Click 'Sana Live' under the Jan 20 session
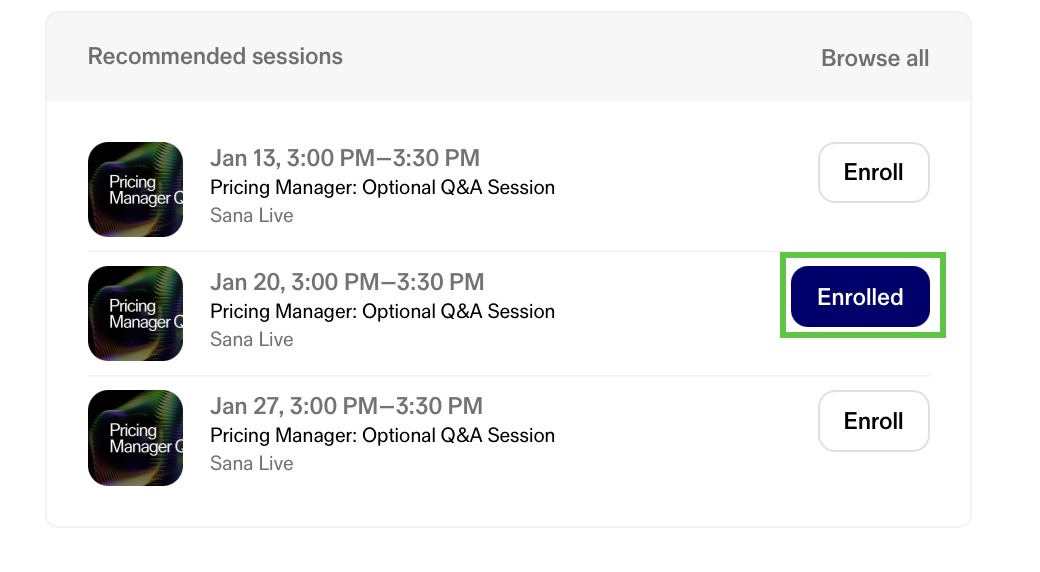This screenshot has width=1040, height=572. tap(251, 339)
